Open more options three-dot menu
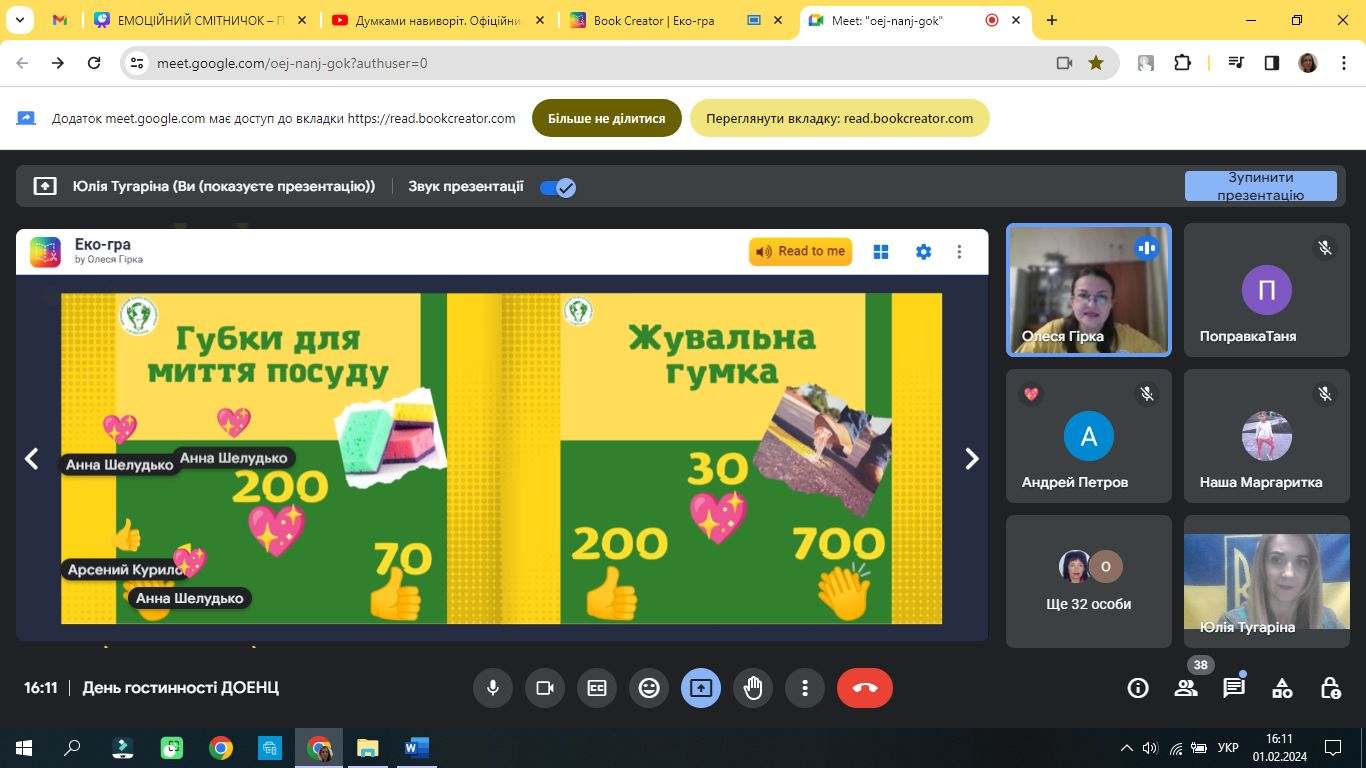Screen dimensions: 1366x768 [x=805, y=688]
